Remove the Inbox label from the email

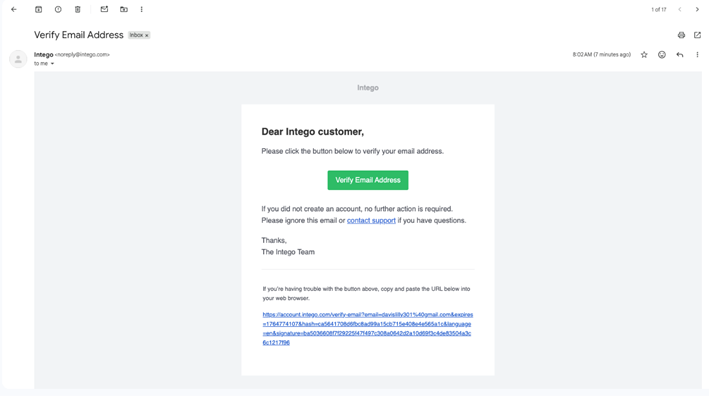tap(147, 35)
